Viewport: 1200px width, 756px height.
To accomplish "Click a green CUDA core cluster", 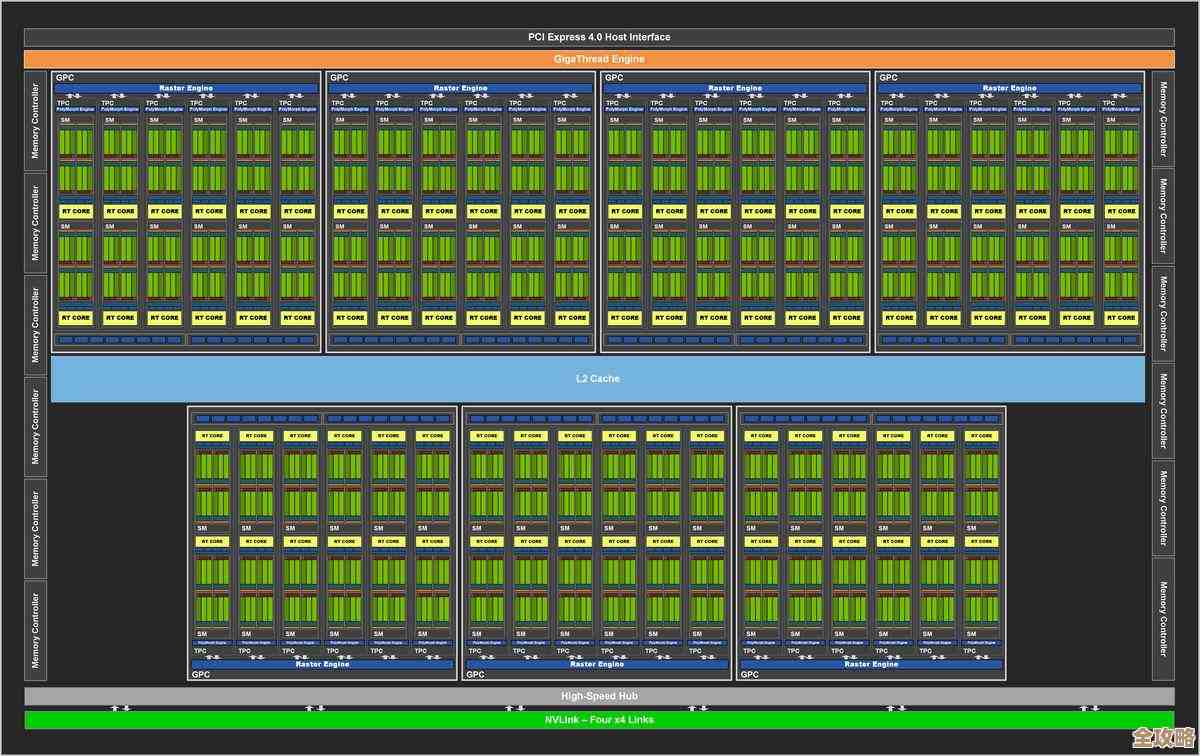I will click(x=75, y=145).
